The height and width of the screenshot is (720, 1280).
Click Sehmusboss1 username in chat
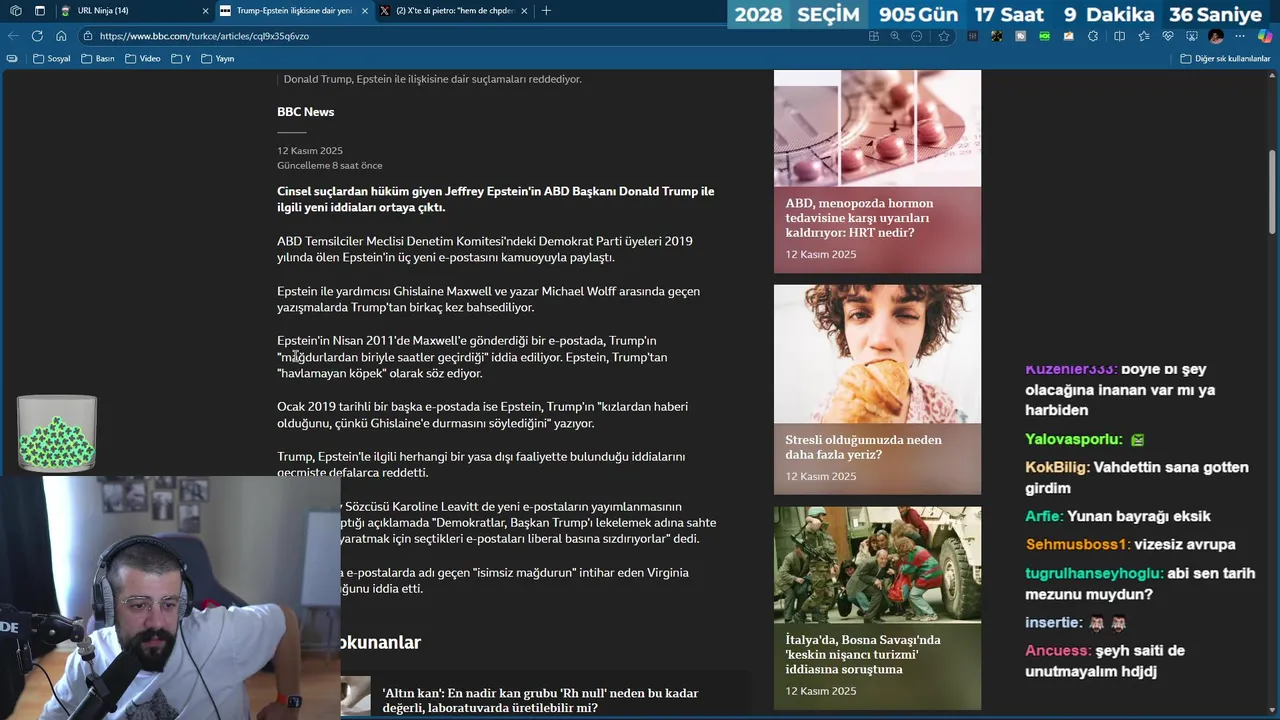[x=1078, y=544]
